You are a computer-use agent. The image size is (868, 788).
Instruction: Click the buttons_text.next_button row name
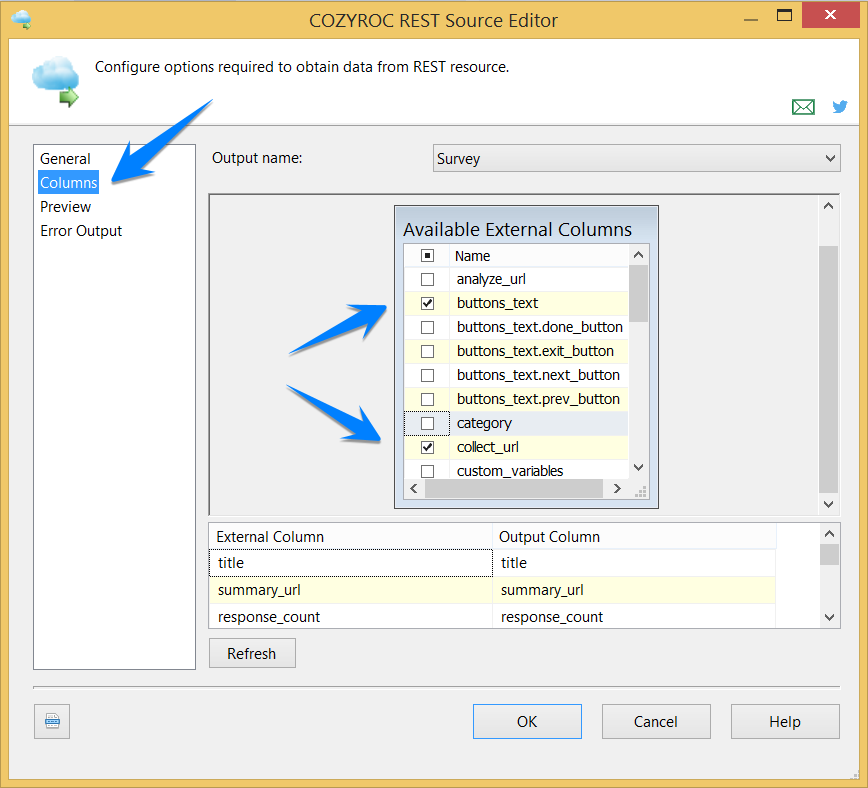538,375
